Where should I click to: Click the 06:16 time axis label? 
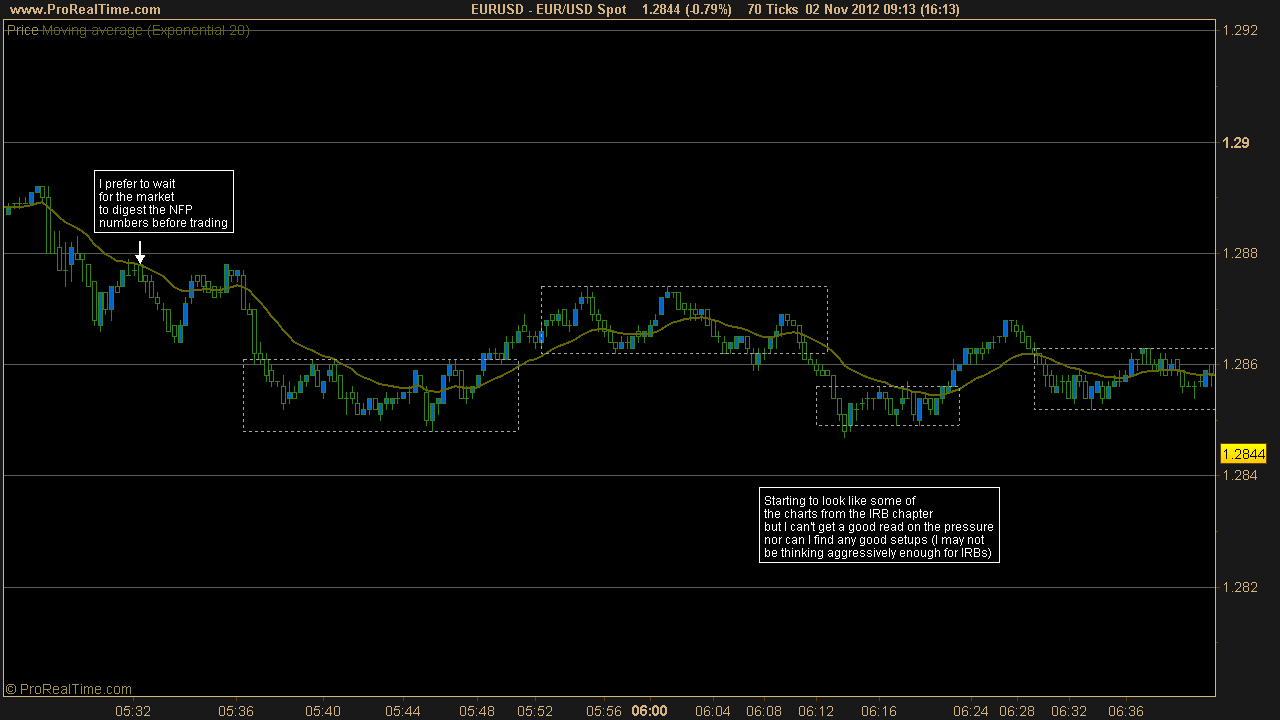(x=879, y=711)
